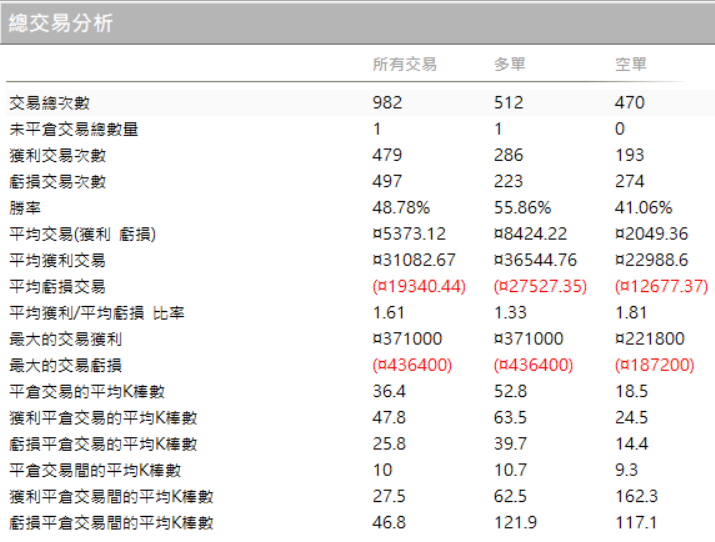Screen dimensions: 715x542
Task: Click short average bars 18.5
Action: 632,392
